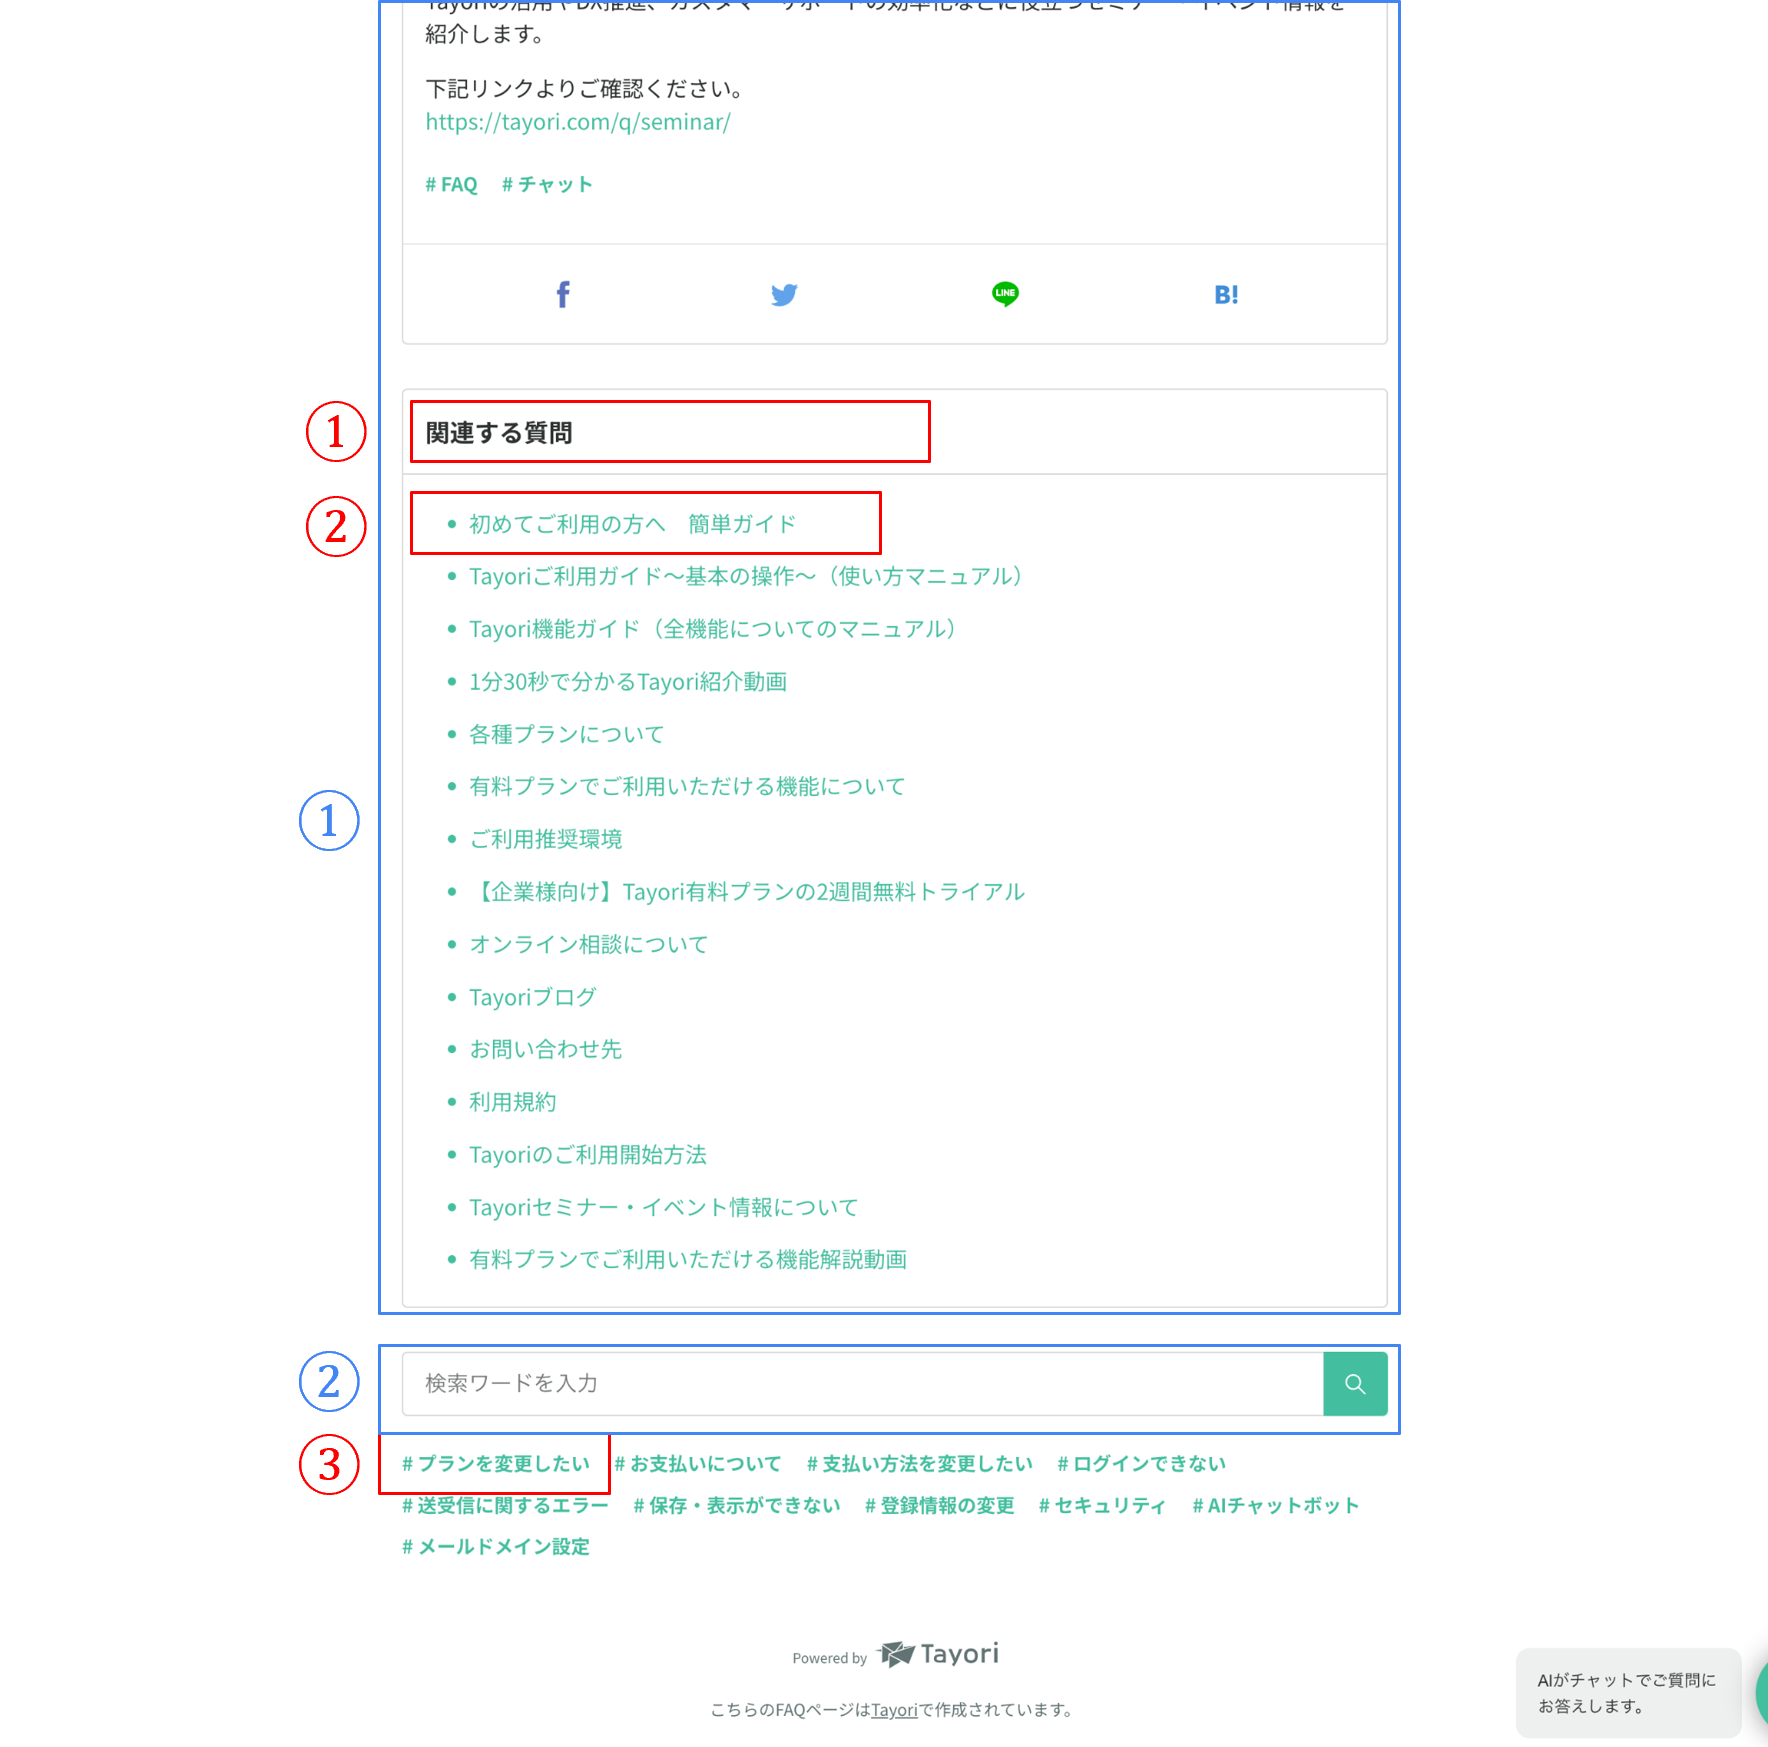
Task: Open 利用規約 link
Action: 513,1102
